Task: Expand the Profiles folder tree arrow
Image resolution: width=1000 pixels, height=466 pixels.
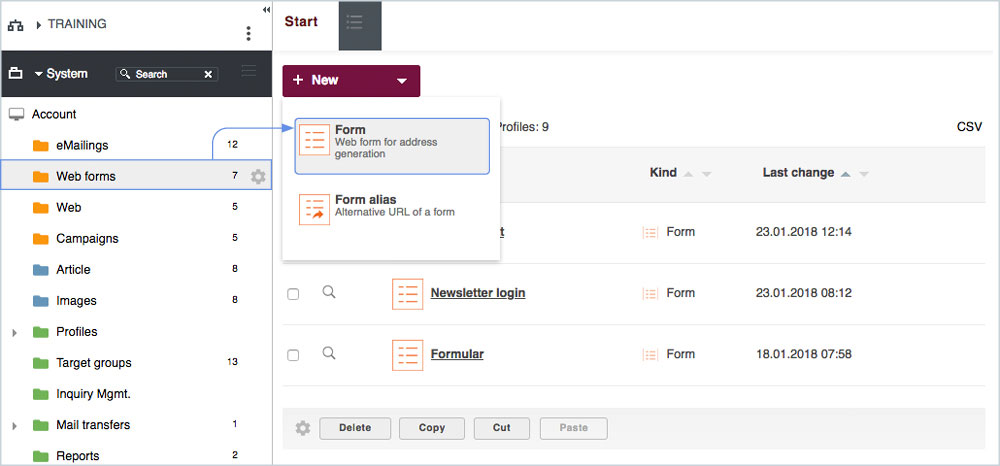Action: coord(15,332)
